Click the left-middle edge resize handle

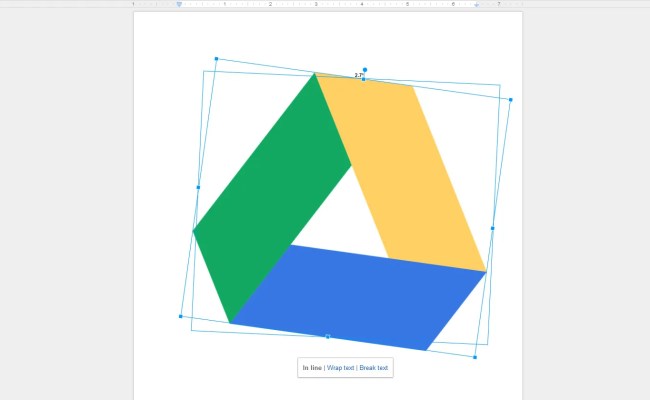pos(198,187)
